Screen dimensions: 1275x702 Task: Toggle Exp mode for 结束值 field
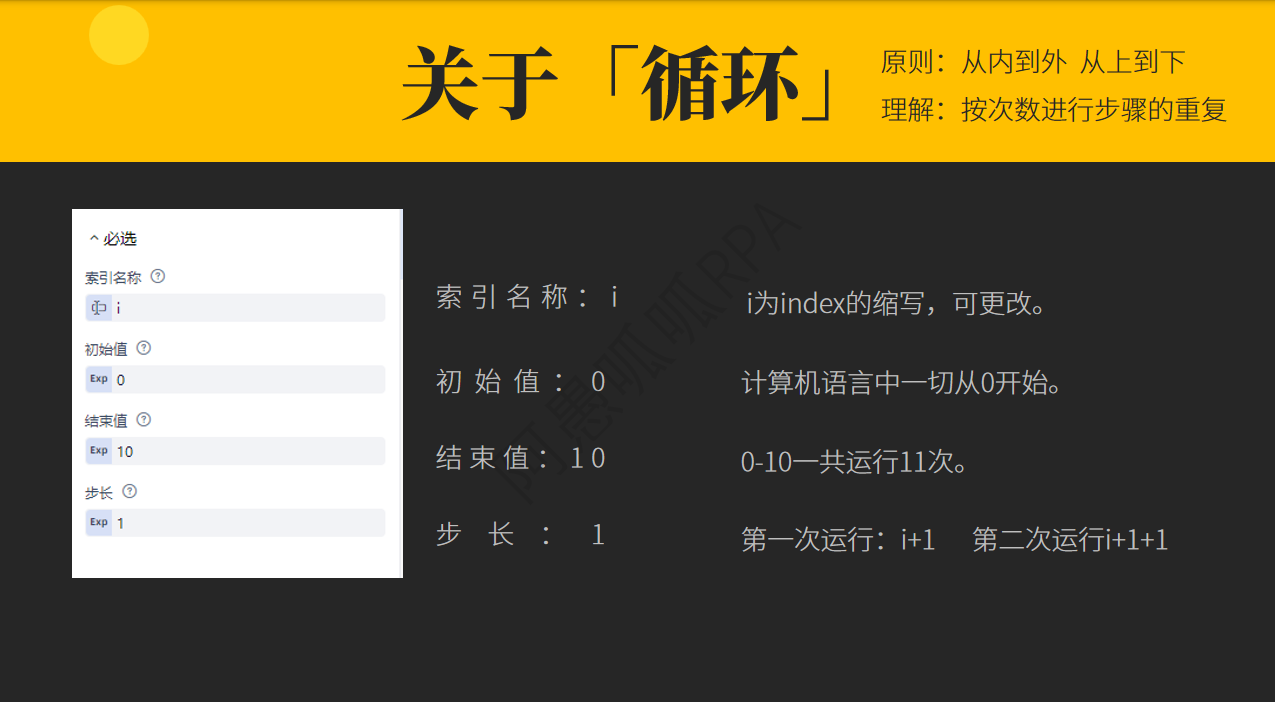tap(99, 451)
